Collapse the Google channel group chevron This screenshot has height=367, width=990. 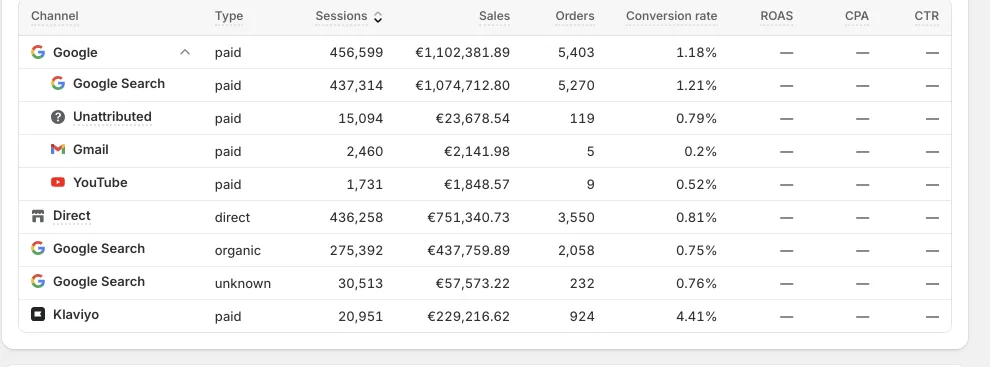pyautogui.click(x=185, y=52)
